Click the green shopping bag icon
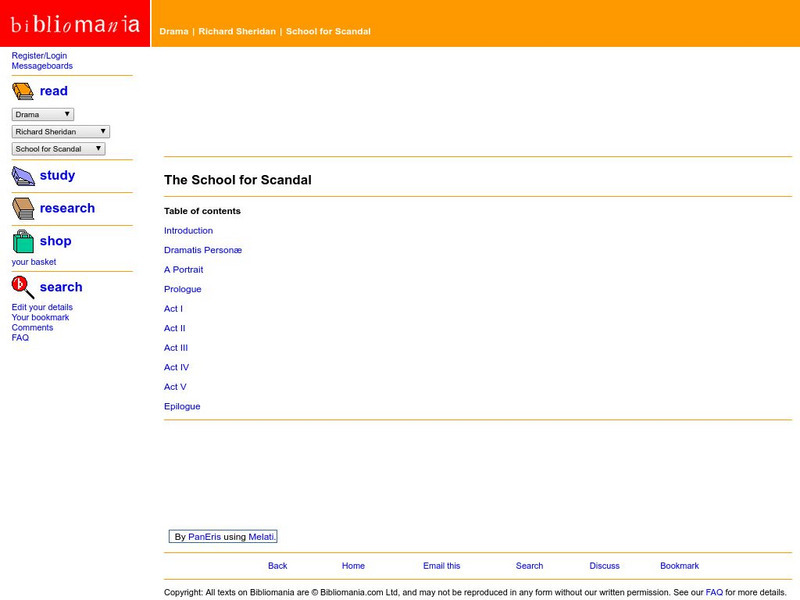The image size is (800, 600). (23, 241)
